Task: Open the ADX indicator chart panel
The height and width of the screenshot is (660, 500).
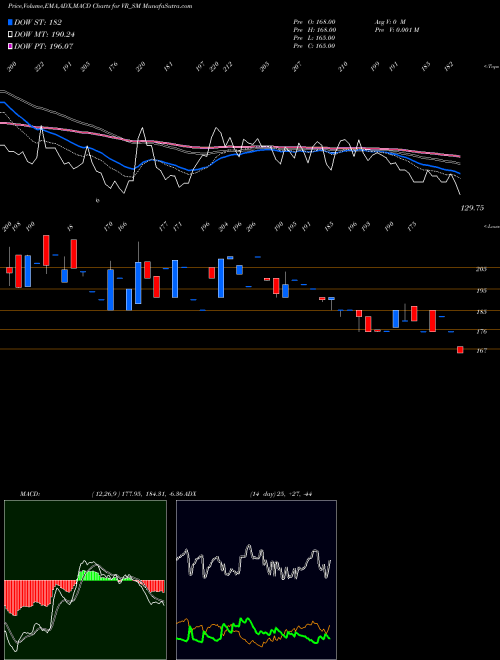Action: point(256,580)
